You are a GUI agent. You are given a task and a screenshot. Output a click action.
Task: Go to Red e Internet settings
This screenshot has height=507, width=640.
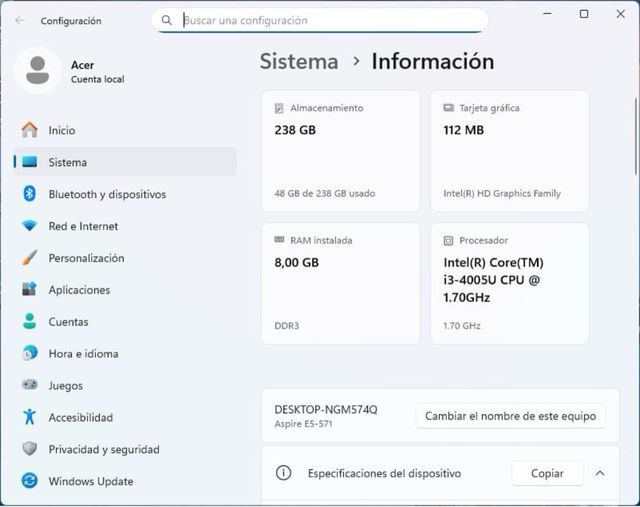click(x=125, y=226)
